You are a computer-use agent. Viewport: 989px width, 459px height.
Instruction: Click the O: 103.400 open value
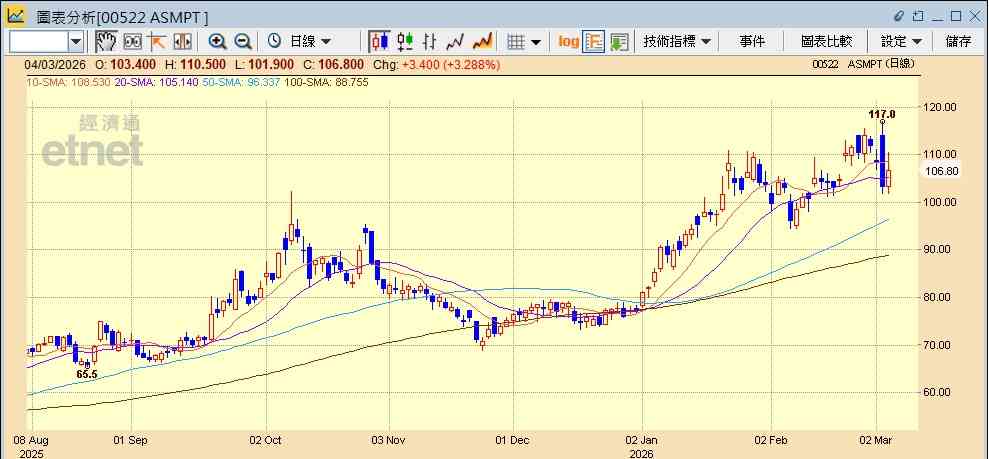click(127, 64)
